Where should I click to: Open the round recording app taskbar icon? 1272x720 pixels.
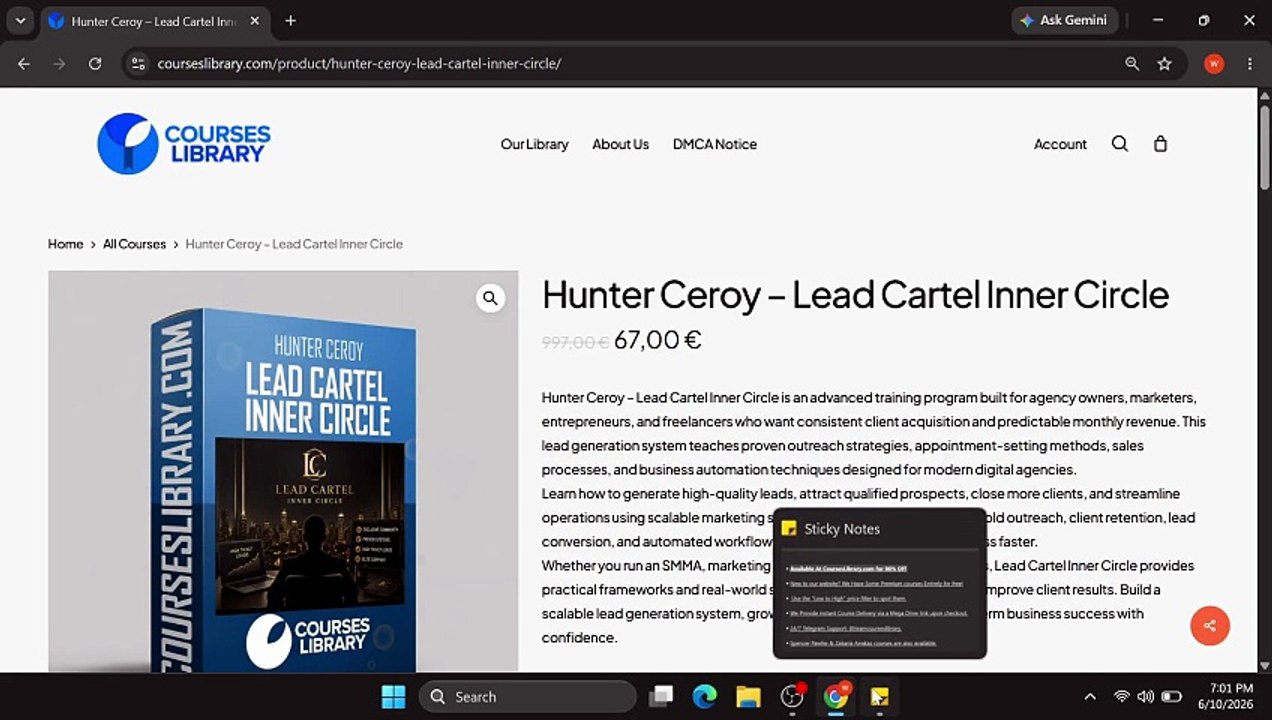(793, 697)
